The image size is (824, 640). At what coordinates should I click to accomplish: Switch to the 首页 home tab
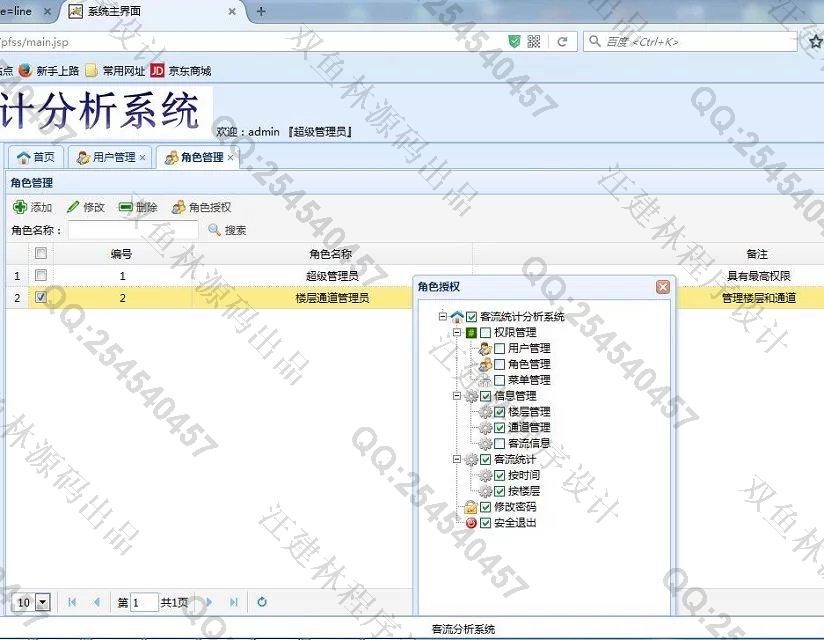click(x=36, y=158)
